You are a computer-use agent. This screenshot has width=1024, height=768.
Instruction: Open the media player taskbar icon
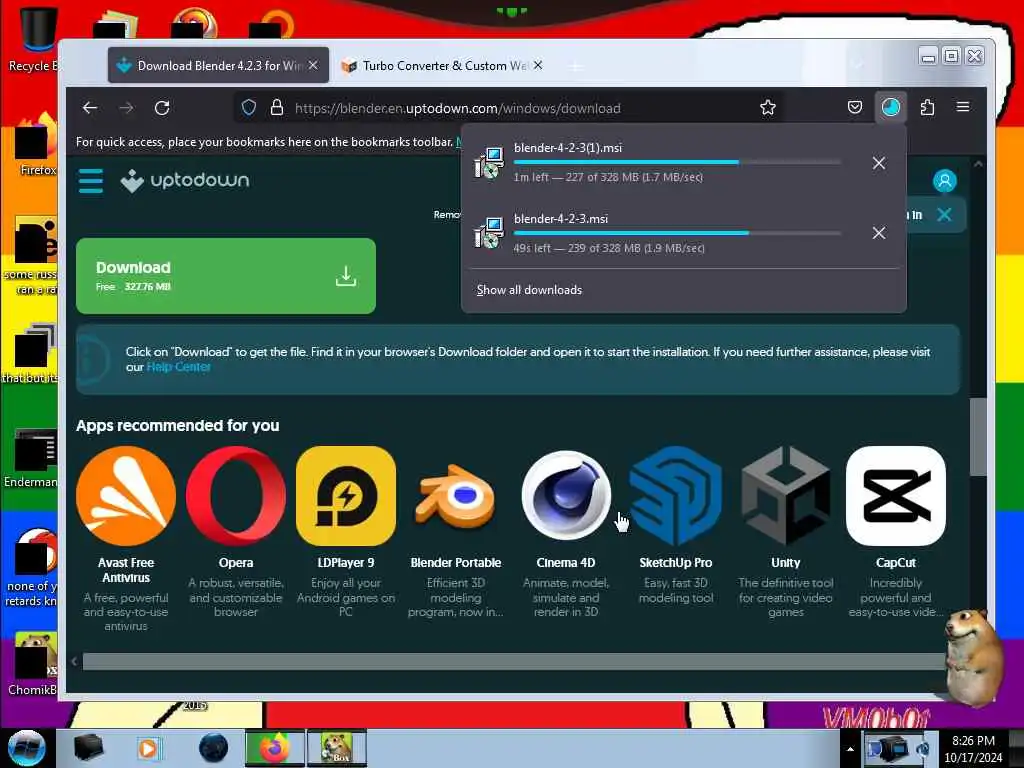click(x=148, y=748)
